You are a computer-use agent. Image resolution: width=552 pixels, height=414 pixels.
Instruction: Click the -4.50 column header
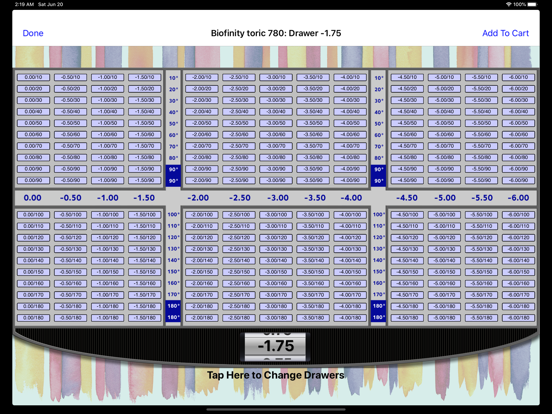pyautogui.click(x=407, y=198)
